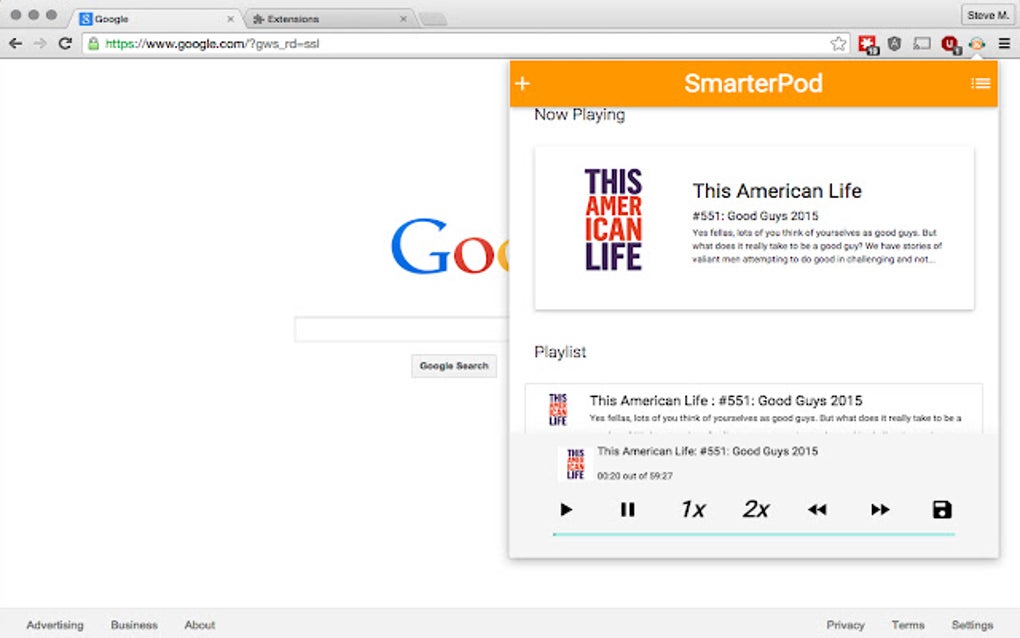Open a new tab
This screenshot has width=1020, height=638.
[433, 20]
